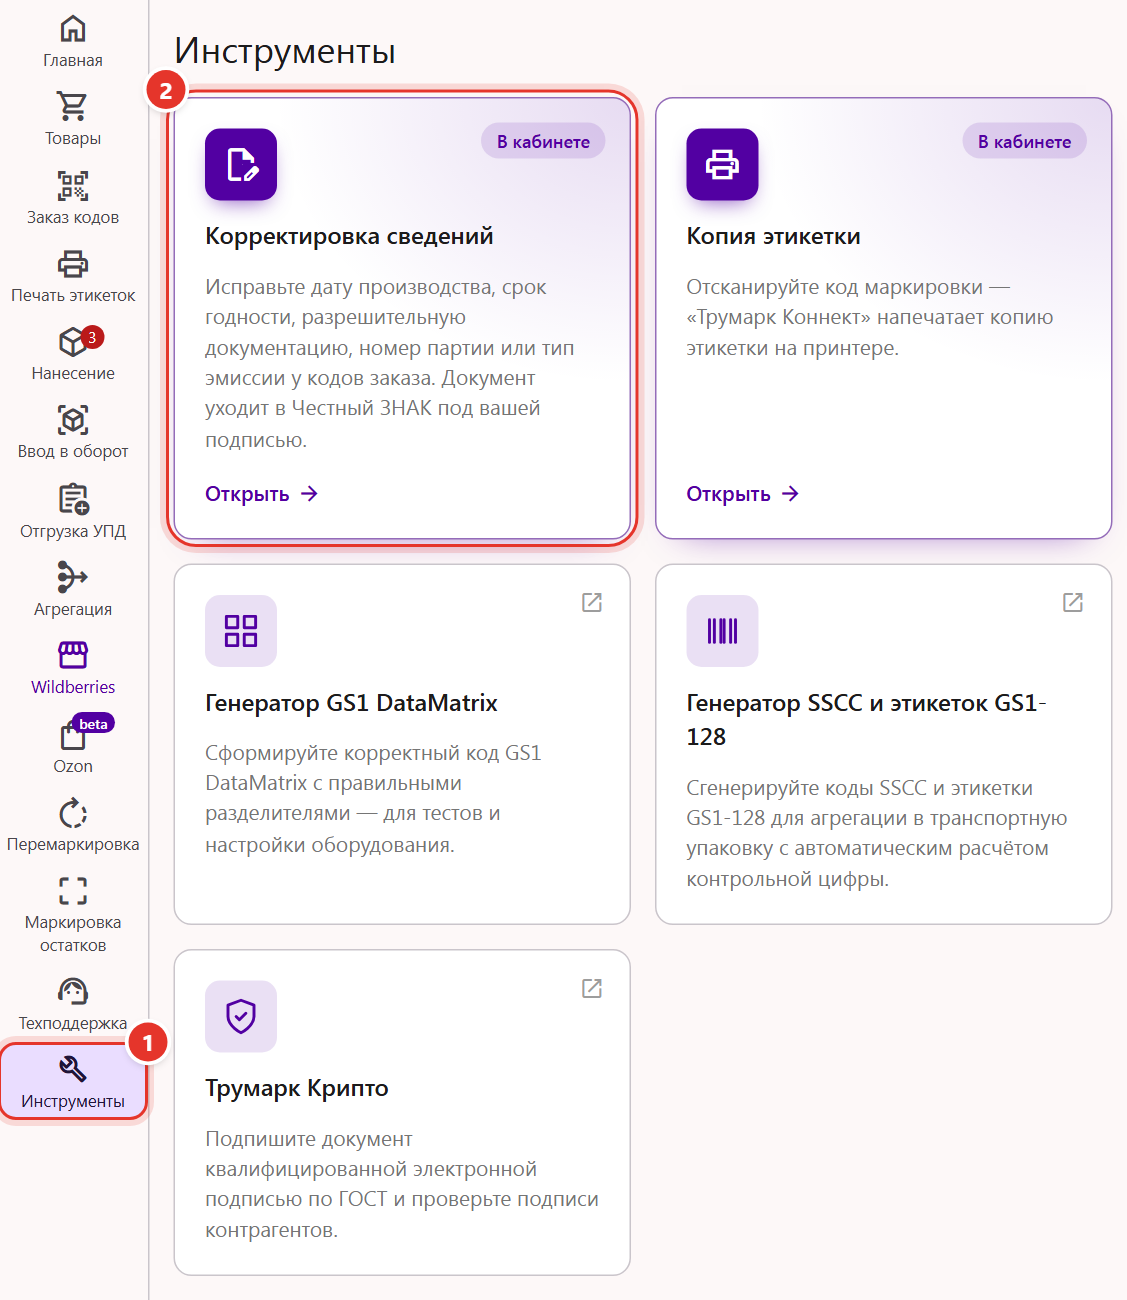The height and width of the screenshot is (1300, 1127).
Task: Select Заказ кодов menu label
Action: [73, 217]
